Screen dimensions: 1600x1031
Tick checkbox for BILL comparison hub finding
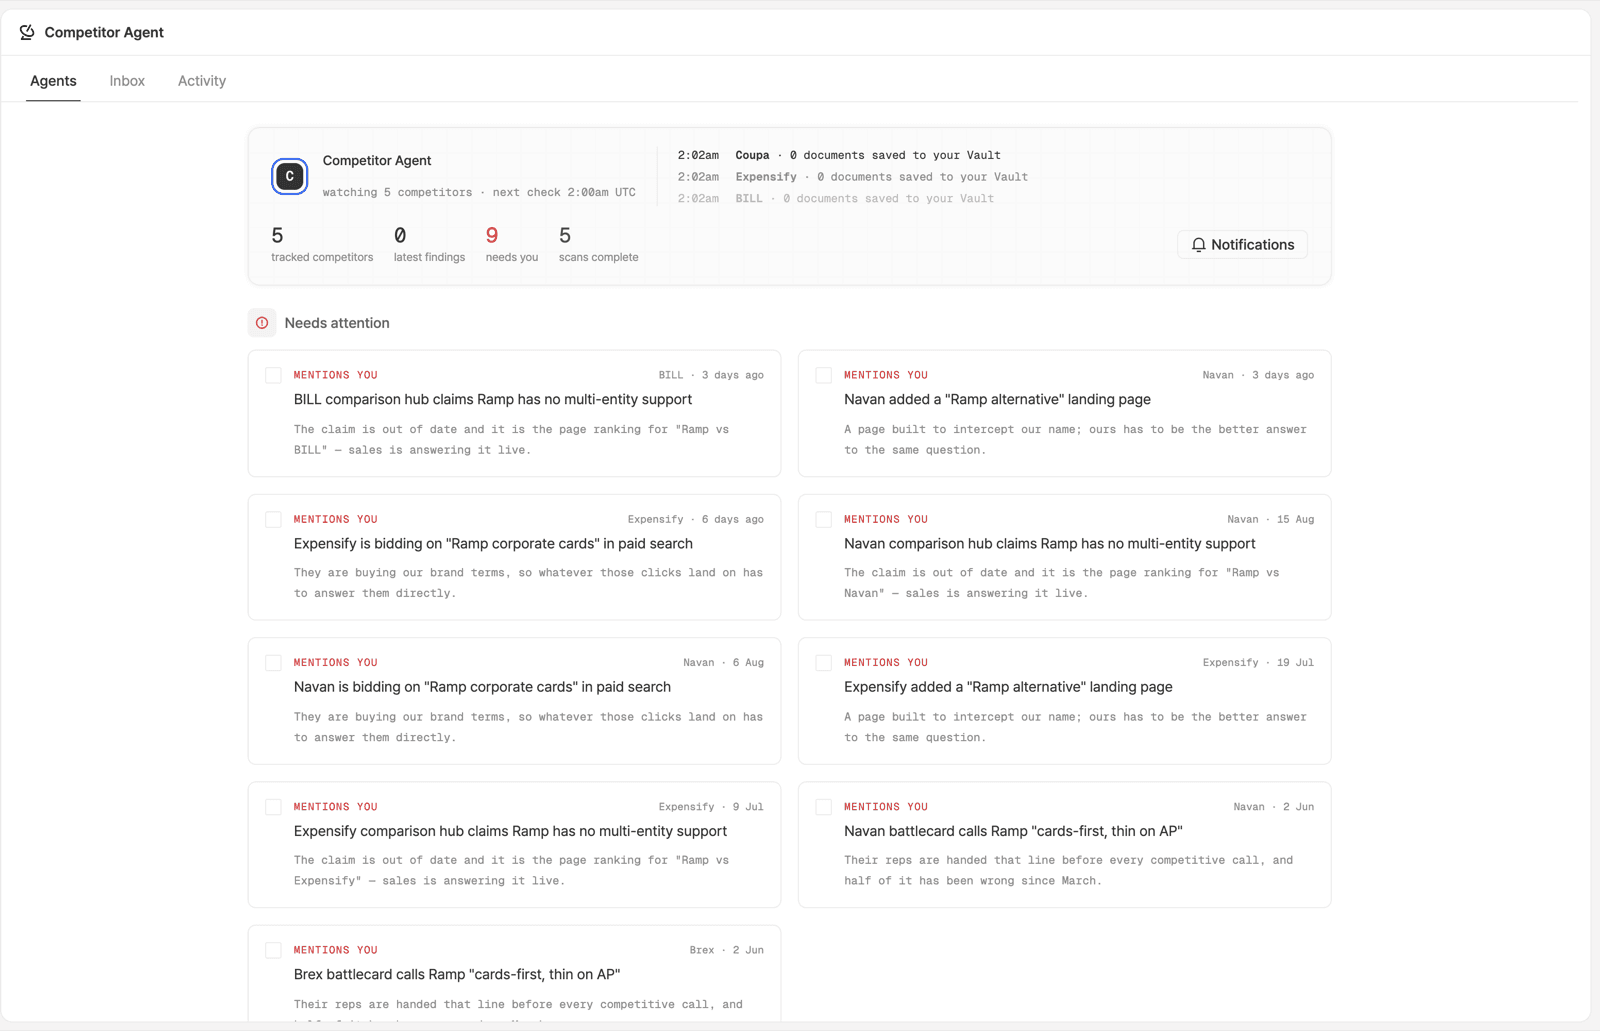(273, 375)
